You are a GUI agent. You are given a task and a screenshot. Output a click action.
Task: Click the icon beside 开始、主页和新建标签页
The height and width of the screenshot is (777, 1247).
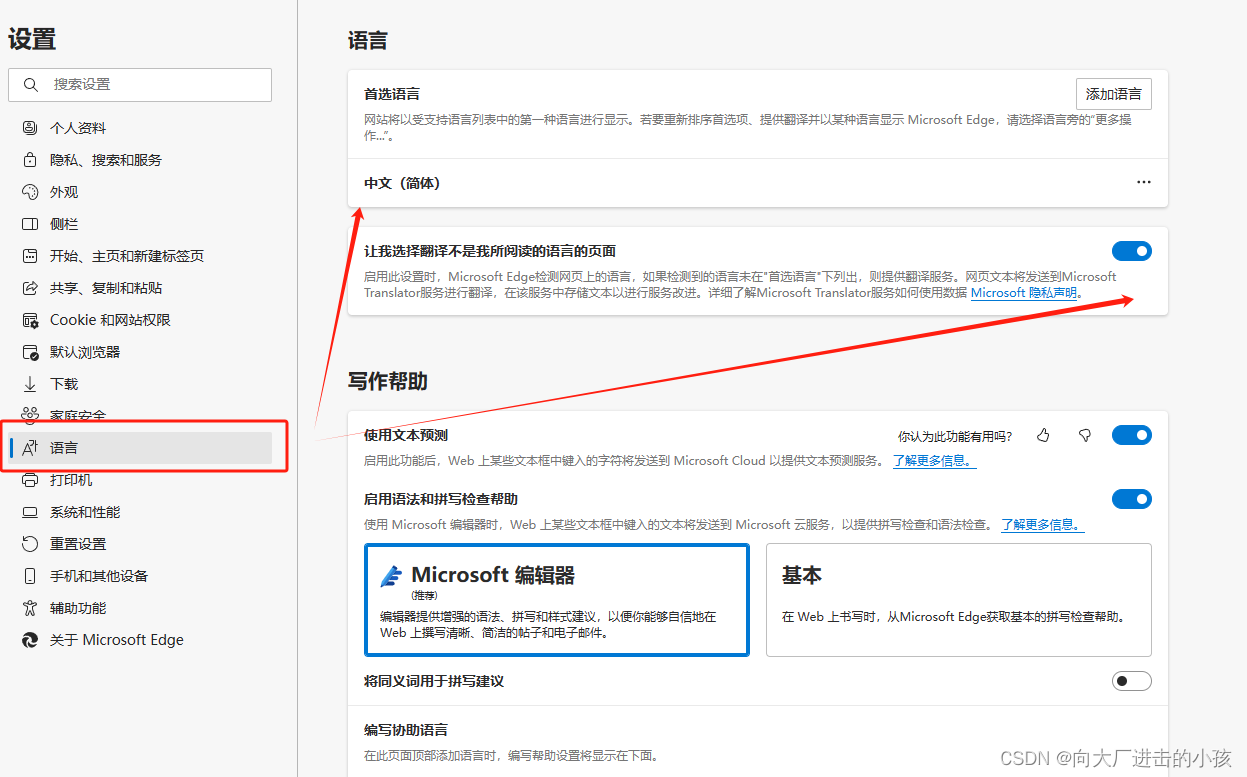(x=30, y=256)
